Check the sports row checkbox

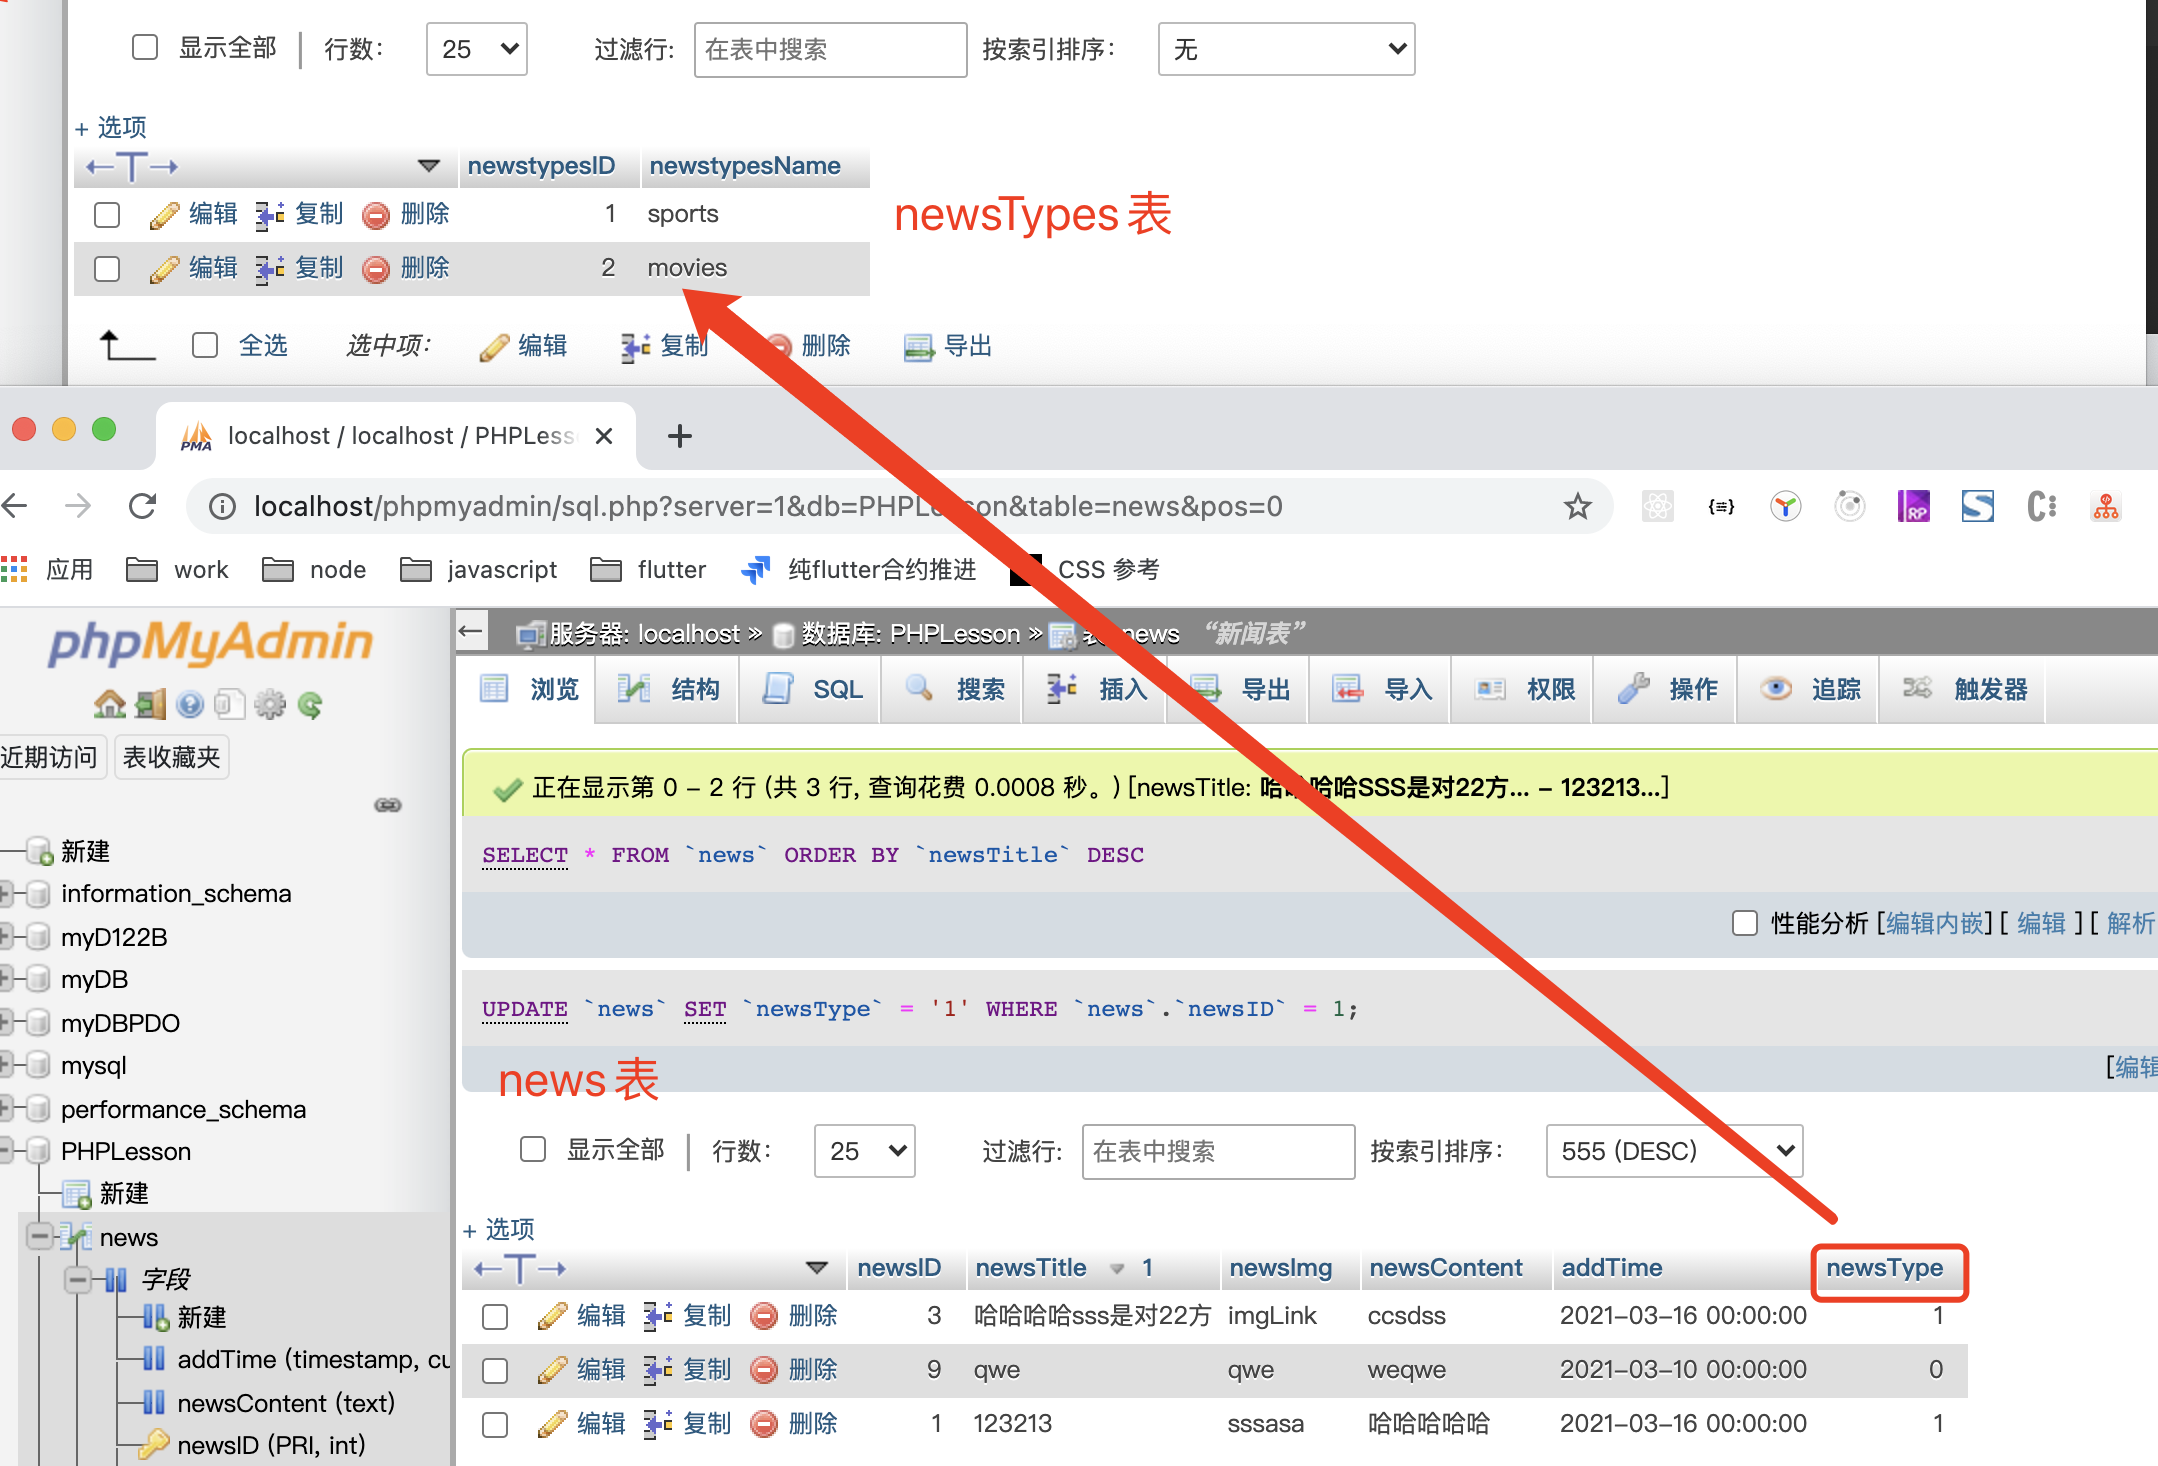(x=107, y=215)
